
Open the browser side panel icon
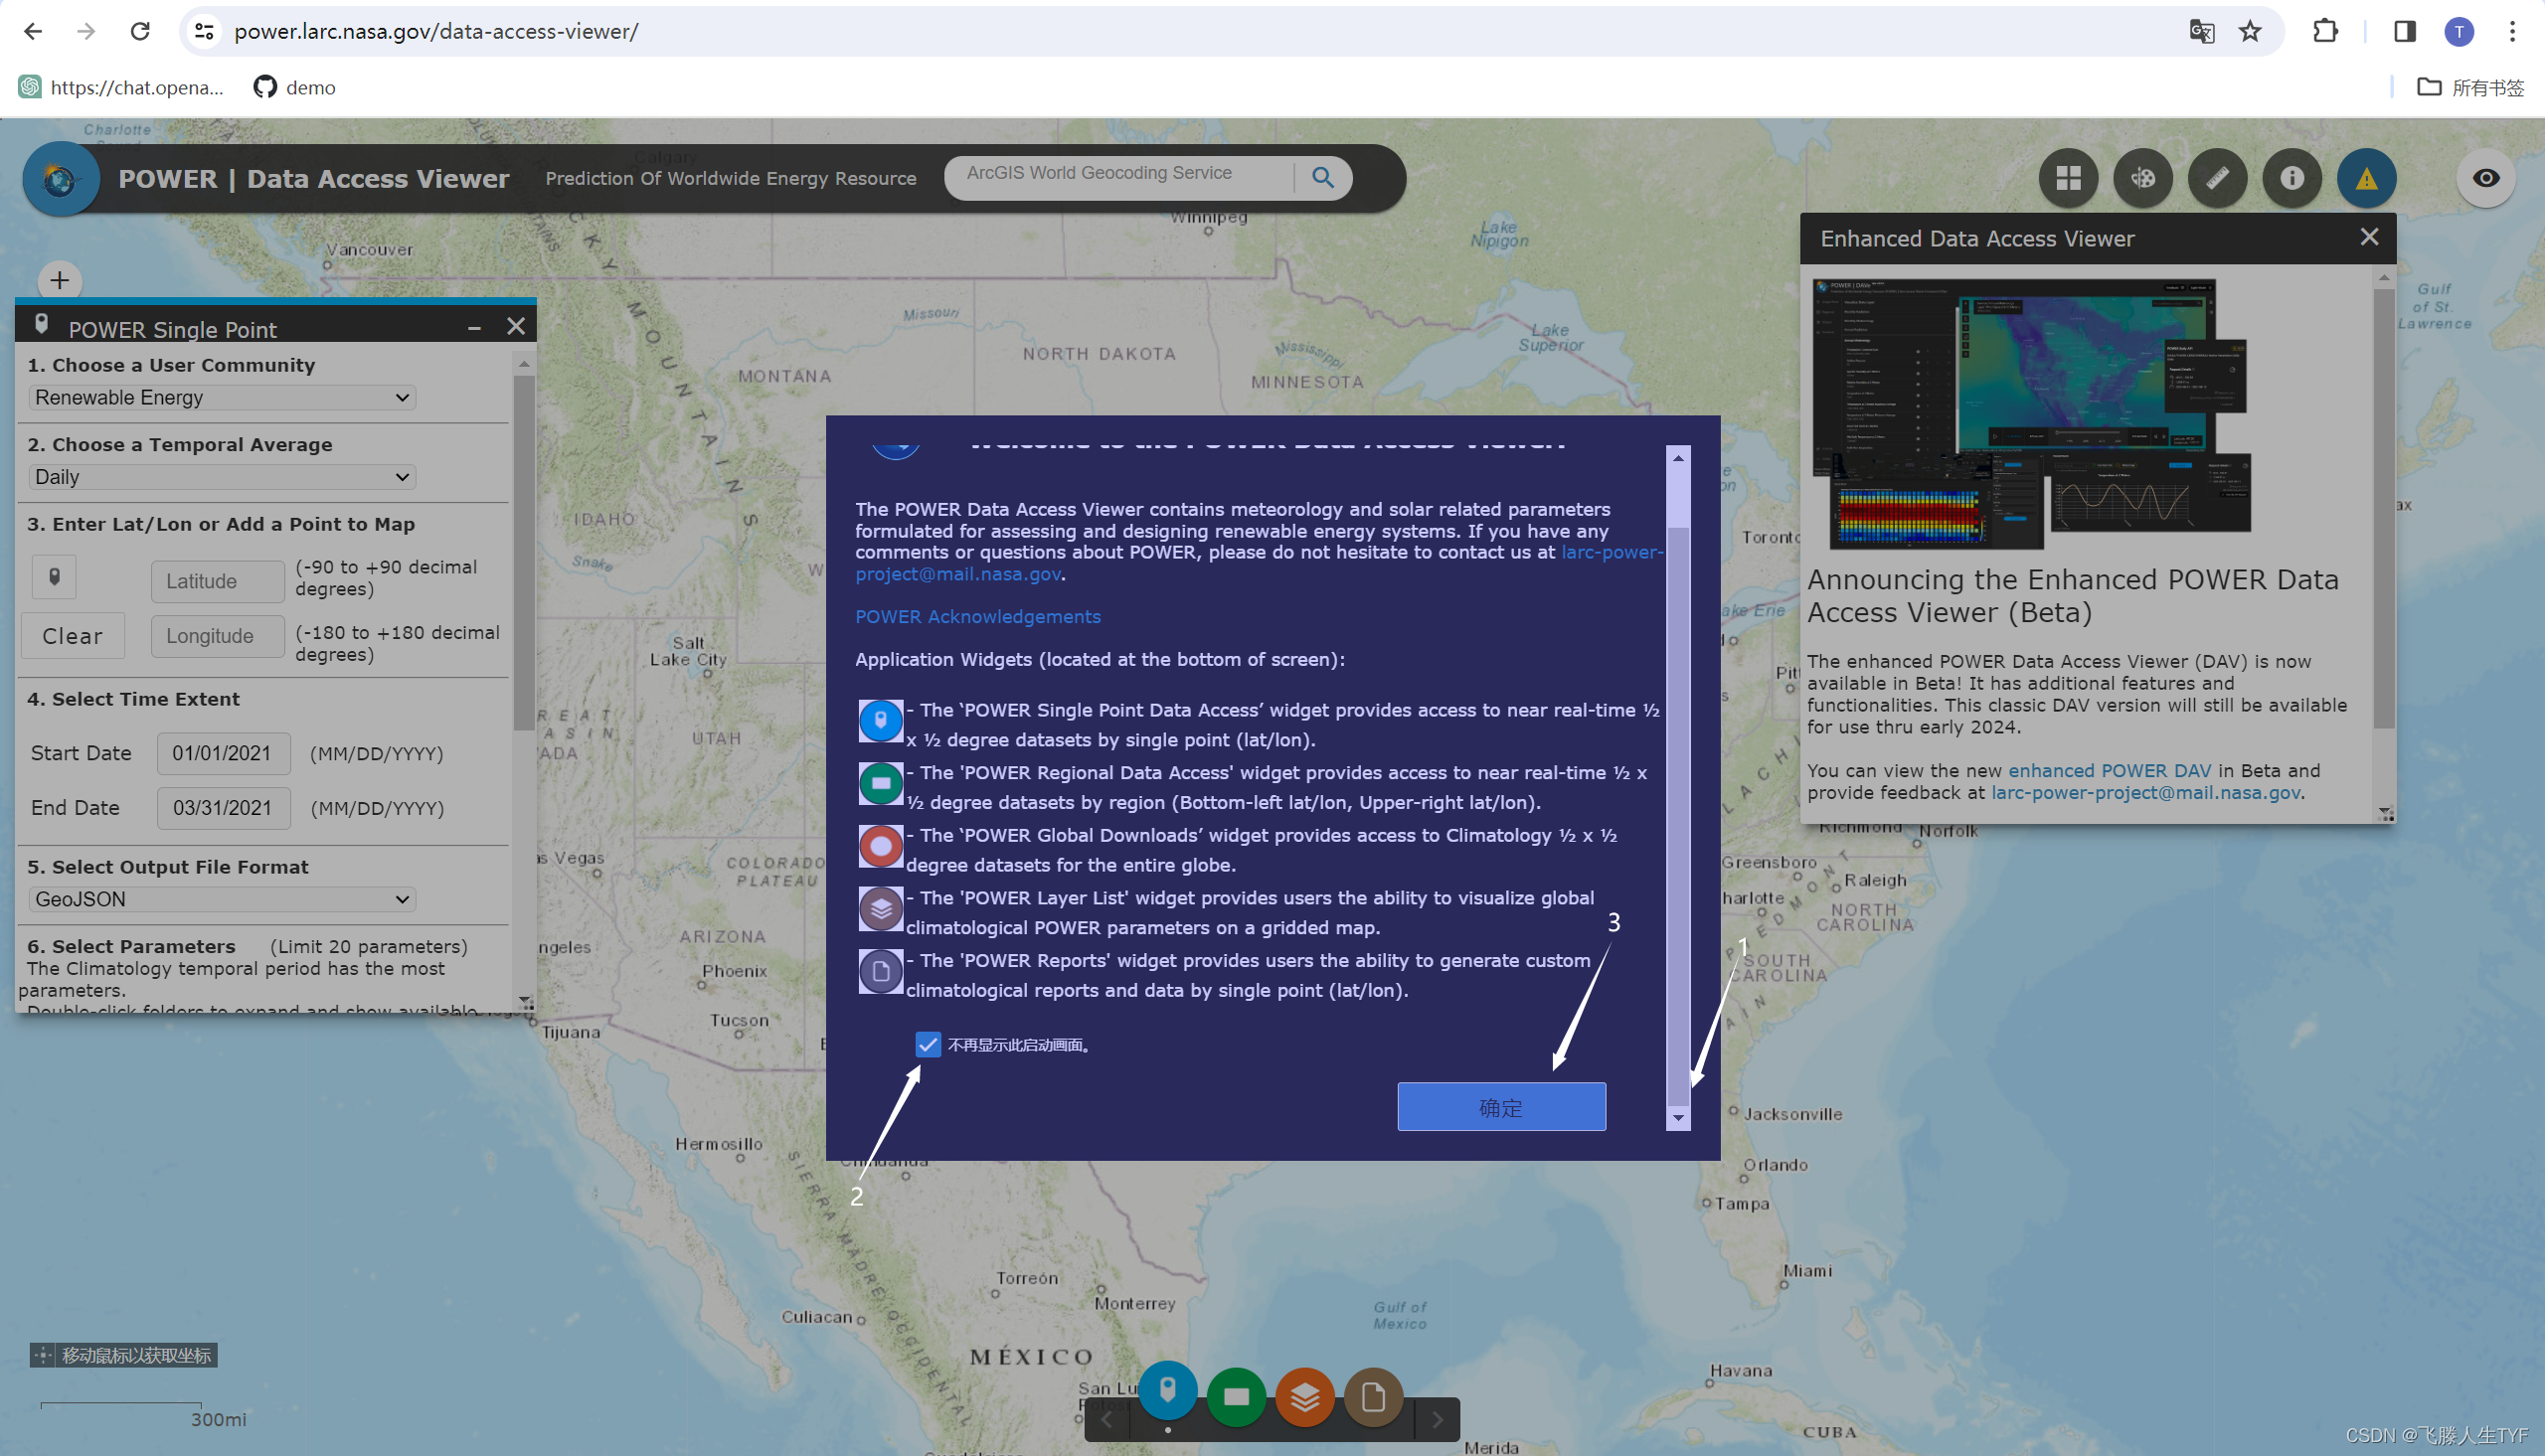point(2405,31)
